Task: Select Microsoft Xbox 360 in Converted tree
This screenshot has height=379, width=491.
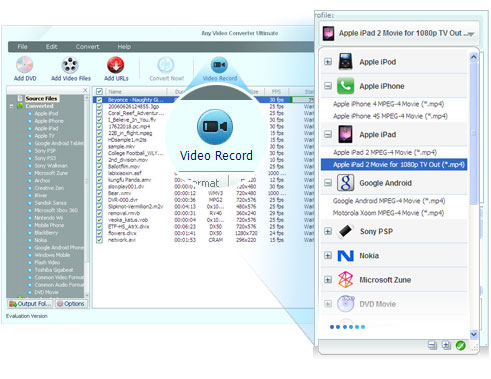Action: tap(56, 210)
